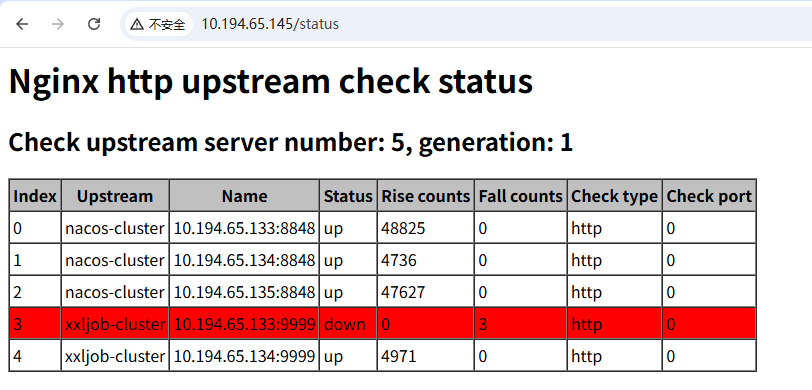Click rise count 0 in the red row
Screen dimensions: 812x390
pos(386,324)
